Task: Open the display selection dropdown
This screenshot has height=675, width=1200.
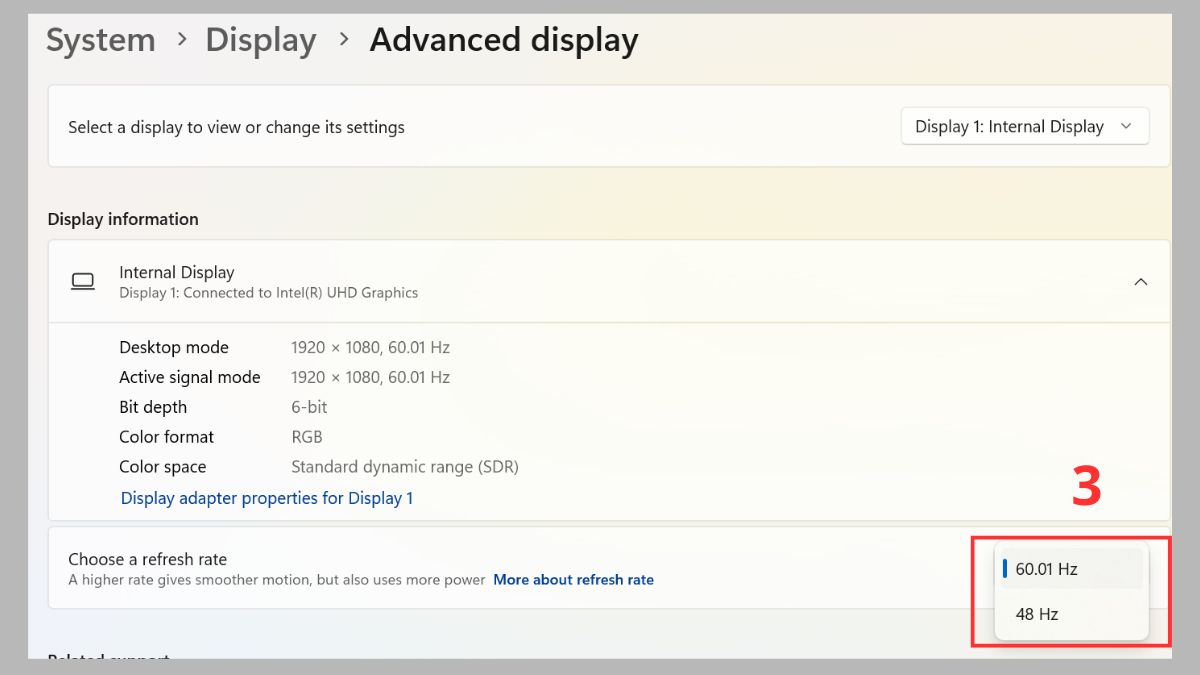Action: [x=1024, y=126]
